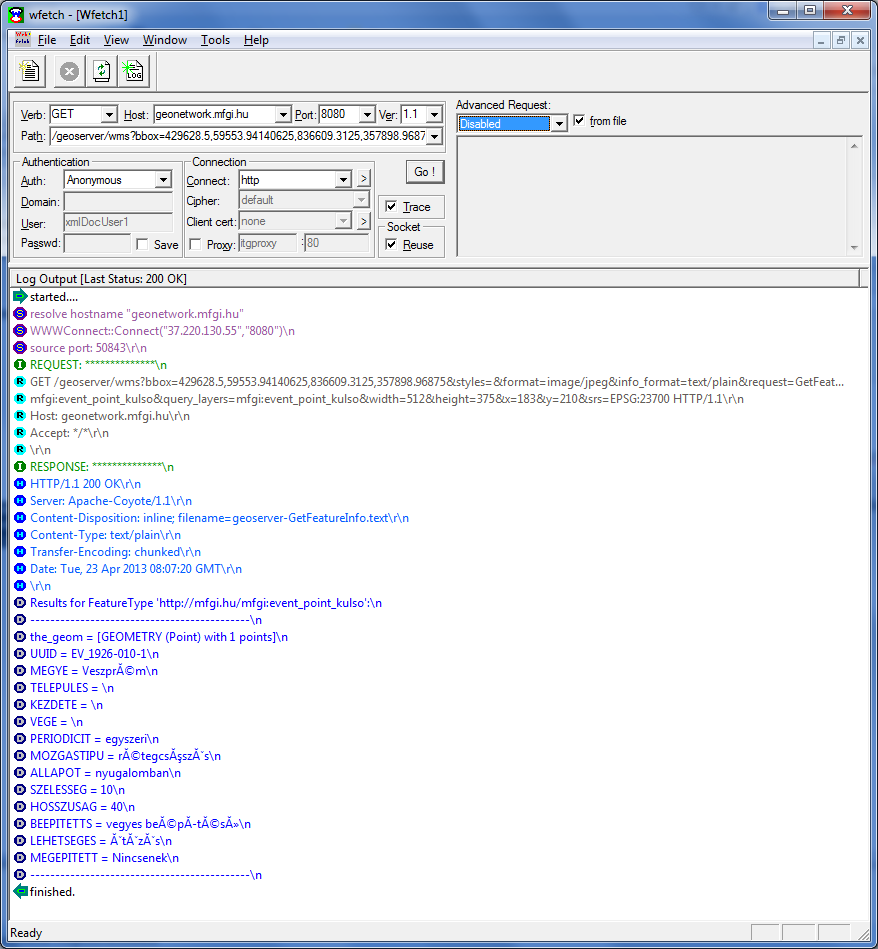Click the D icon beside MEGYE line
This screenshot has width=878, height=949.
pos(20,671)
